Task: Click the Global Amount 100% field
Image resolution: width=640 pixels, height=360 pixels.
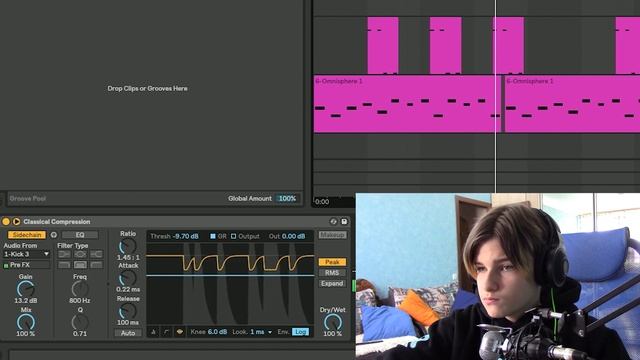Action: point(287,199)
